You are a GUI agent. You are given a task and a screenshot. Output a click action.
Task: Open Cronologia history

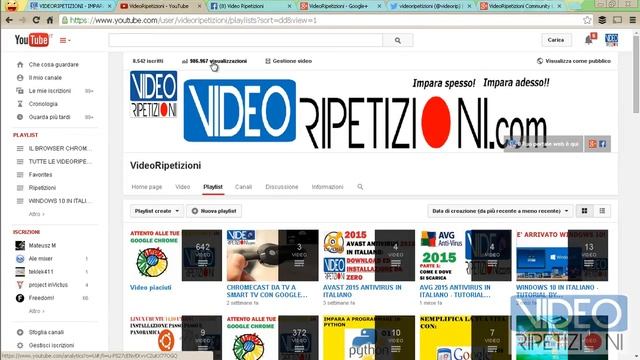[43, 104]
